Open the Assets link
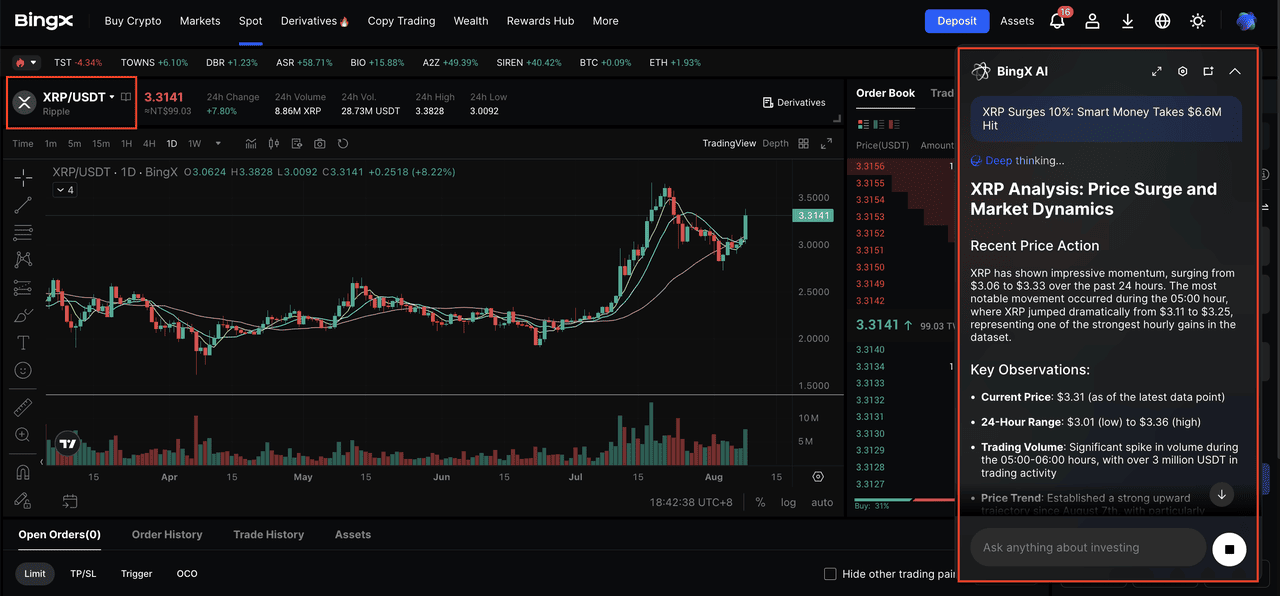Screen dimensions: 1280x596 (1017, 21)
